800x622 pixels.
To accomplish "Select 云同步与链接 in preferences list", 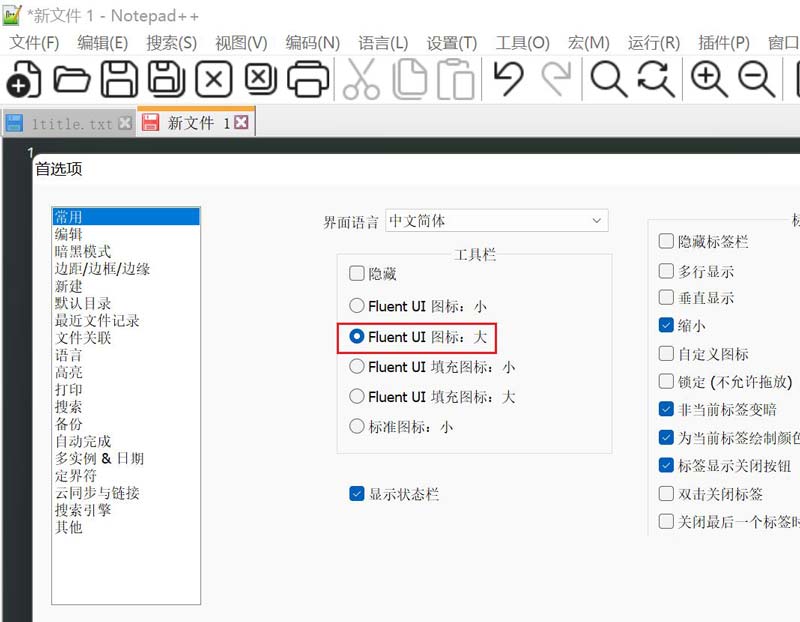I will click(126, 492).
